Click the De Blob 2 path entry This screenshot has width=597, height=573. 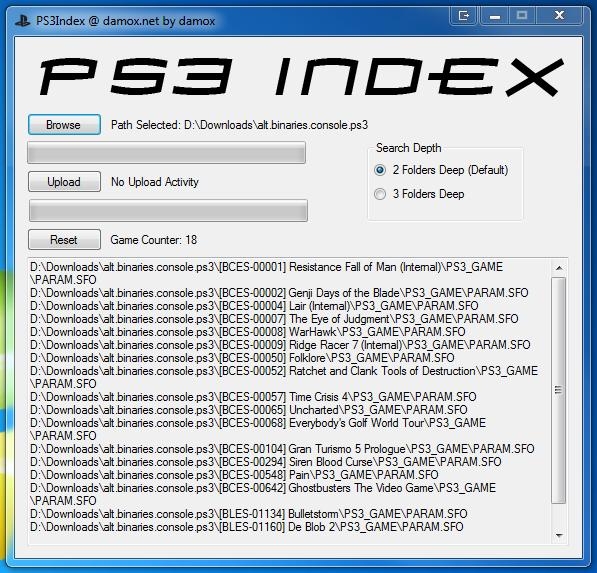click(247, 527)
